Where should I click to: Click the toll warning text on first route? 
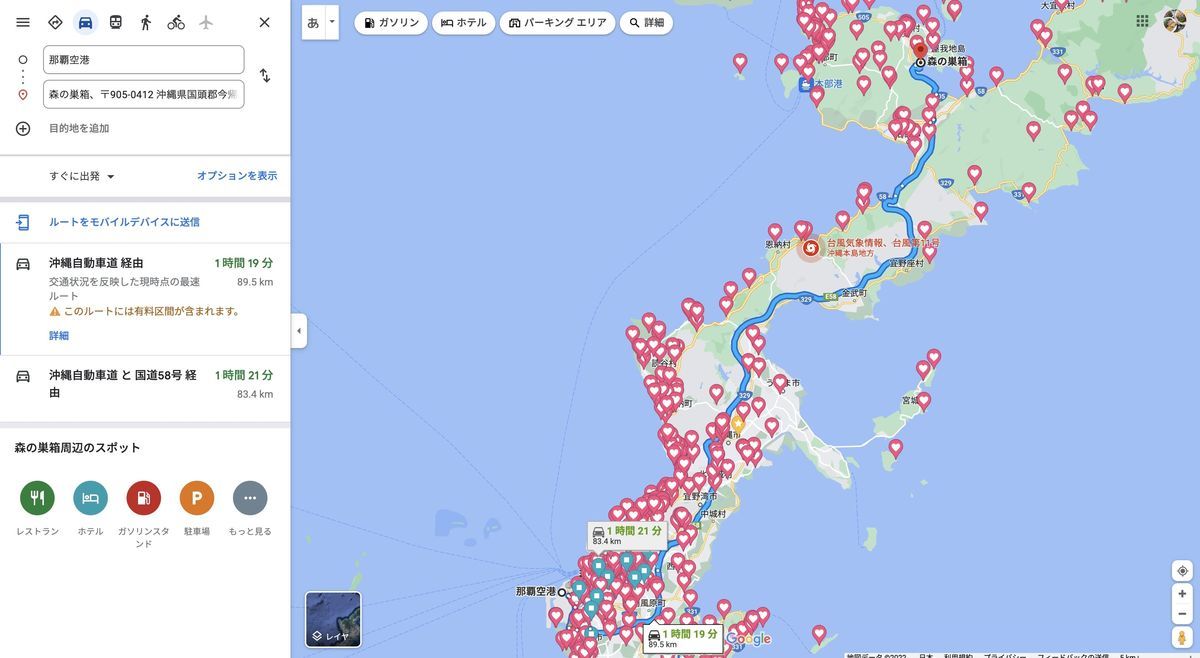(153, 311)
